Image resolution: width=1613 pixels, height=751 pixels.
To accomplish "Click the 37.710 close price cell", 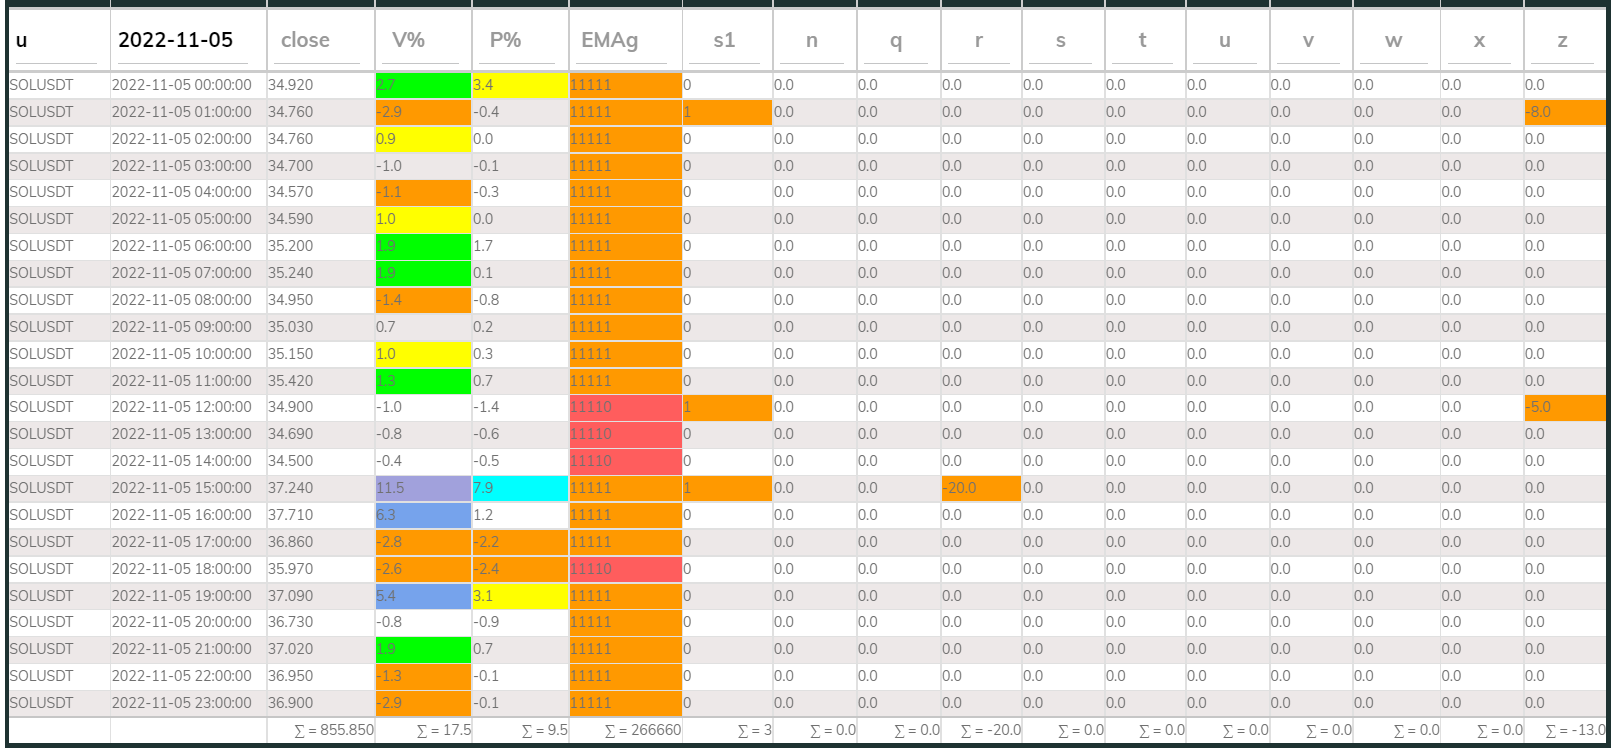I will coord(291,515).
